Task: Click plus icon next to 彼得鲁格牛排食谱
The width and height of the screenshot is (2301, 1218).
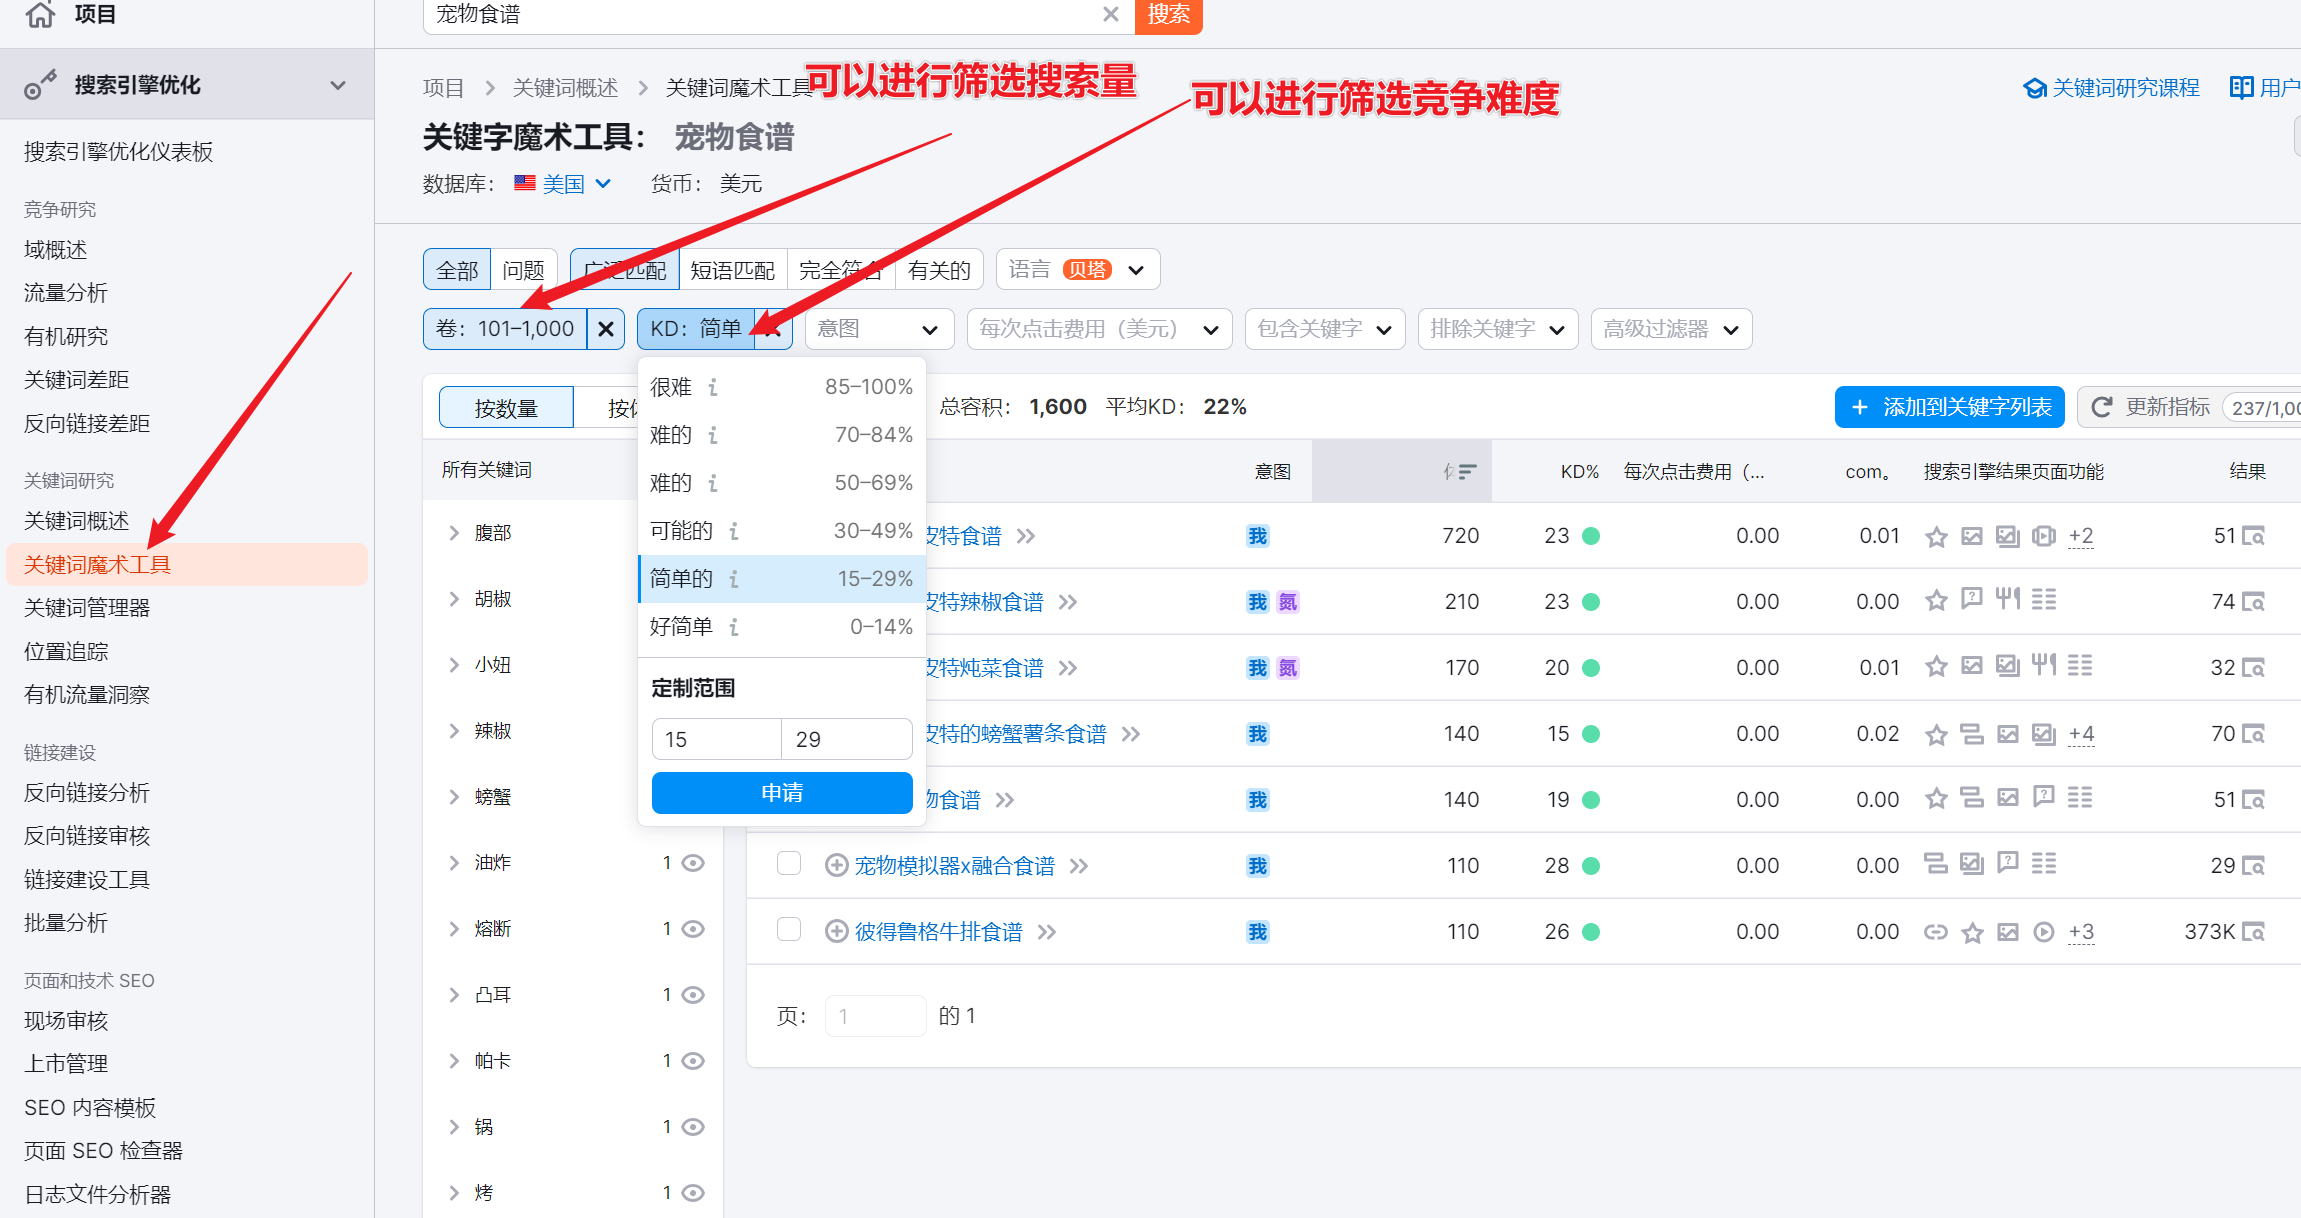Action: 836,932
